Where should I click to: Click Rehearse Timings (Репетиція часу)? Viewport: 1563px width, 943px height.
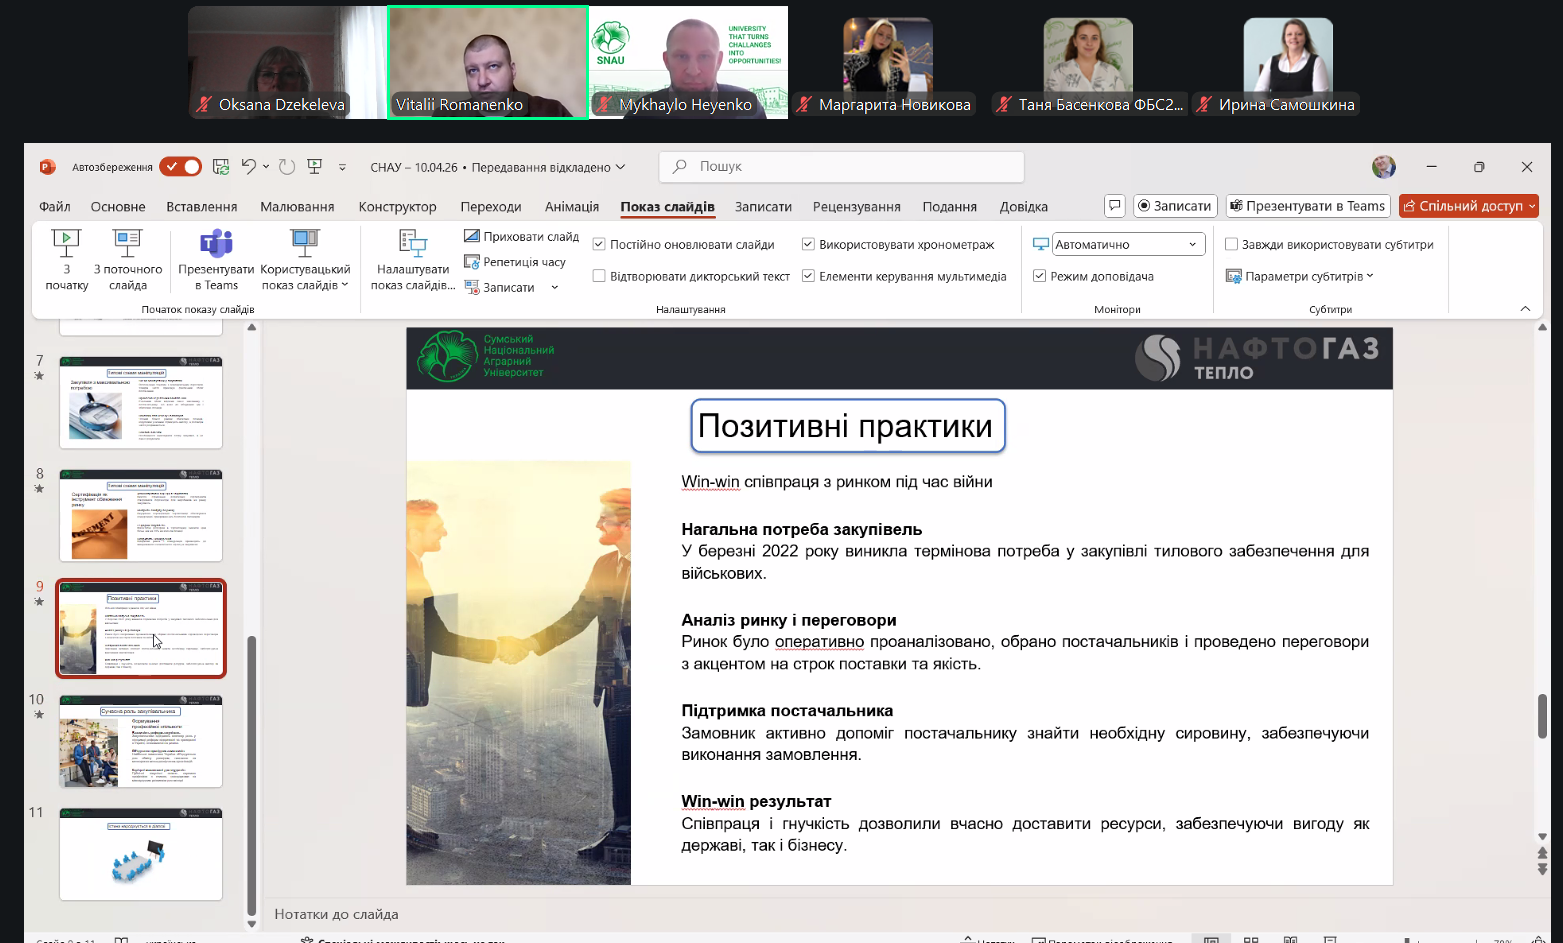pyautogui.click(x=515, y=262)
